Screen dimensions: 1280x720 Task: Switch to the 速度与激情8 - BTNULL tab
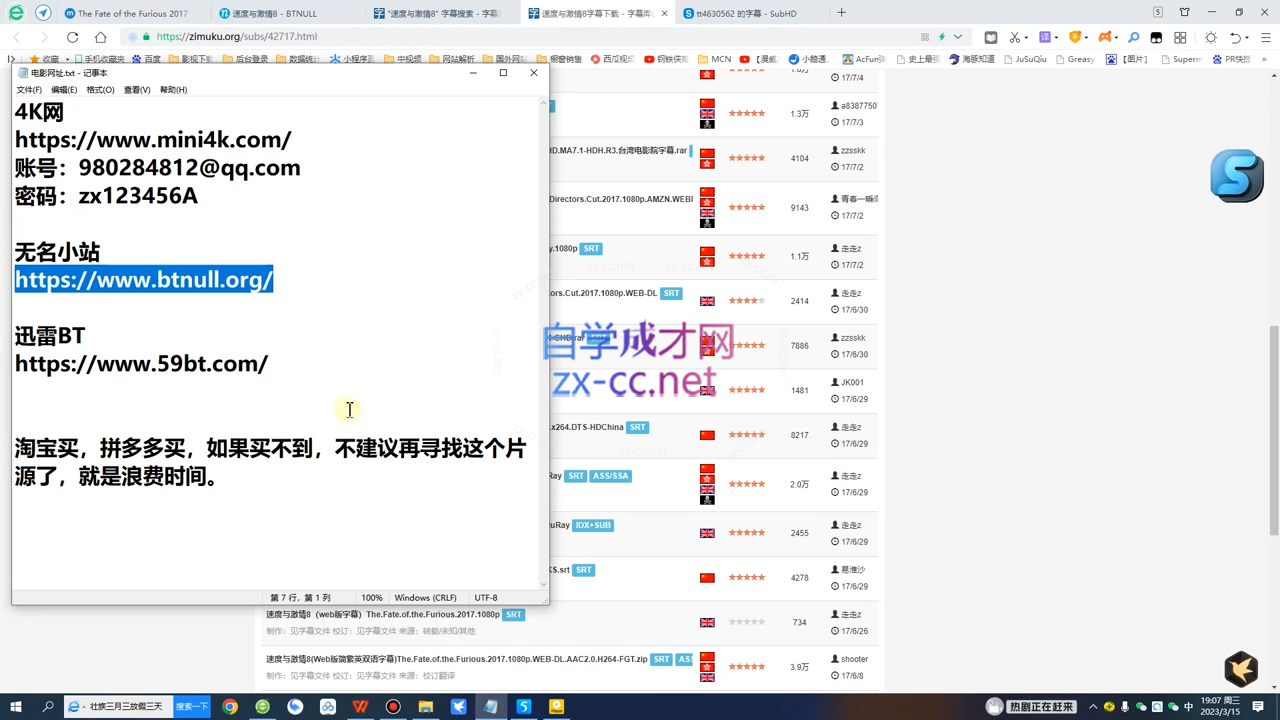point(288,13)
